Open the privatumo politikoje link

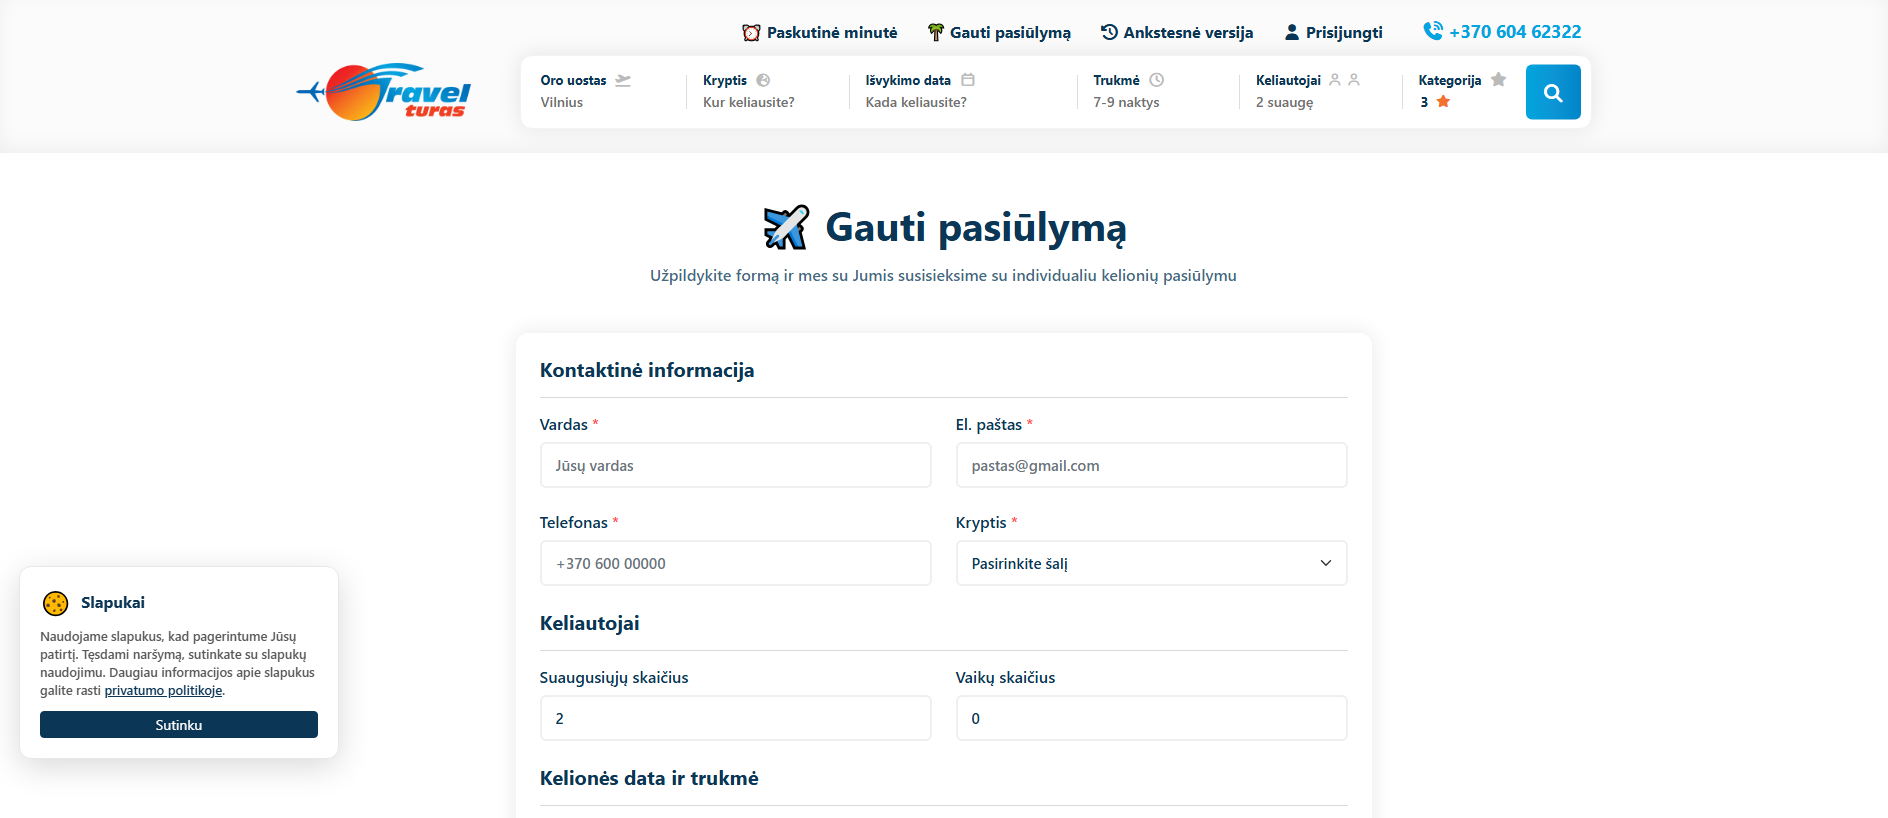[x=164, y=691]
